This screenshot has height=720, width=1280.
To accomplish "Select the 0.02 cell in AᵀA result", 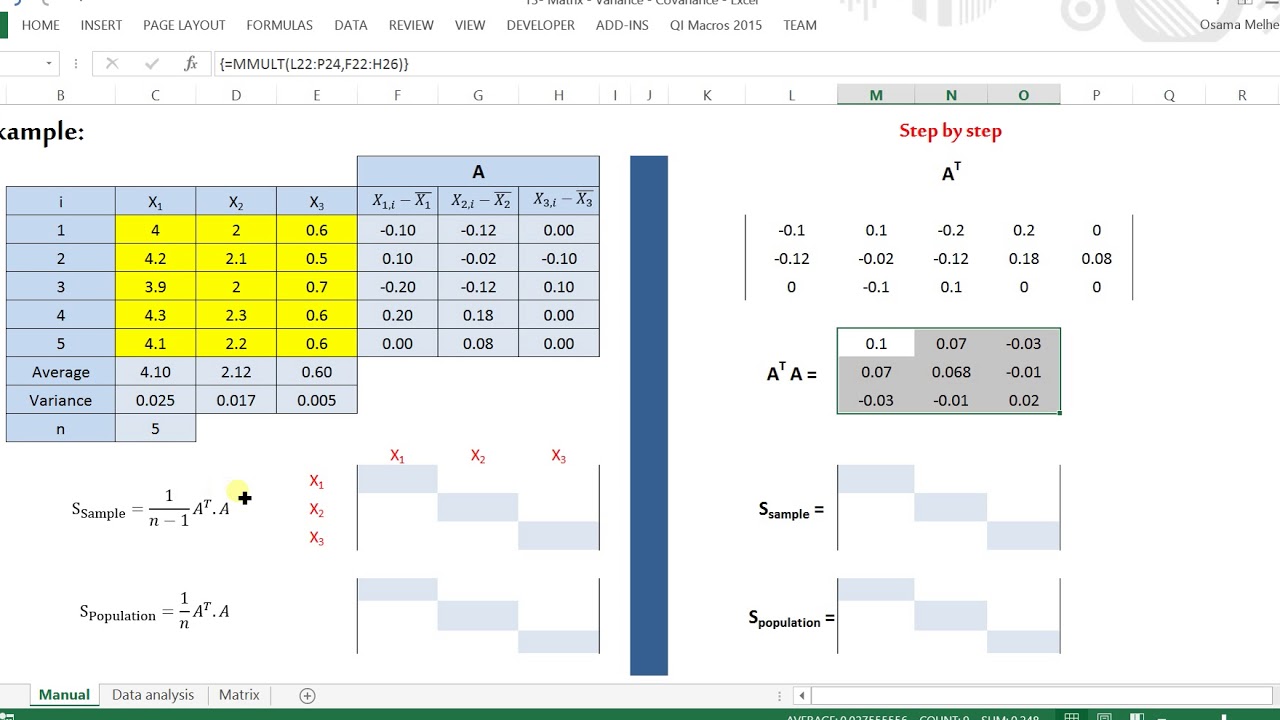I will coord(1024,400).
